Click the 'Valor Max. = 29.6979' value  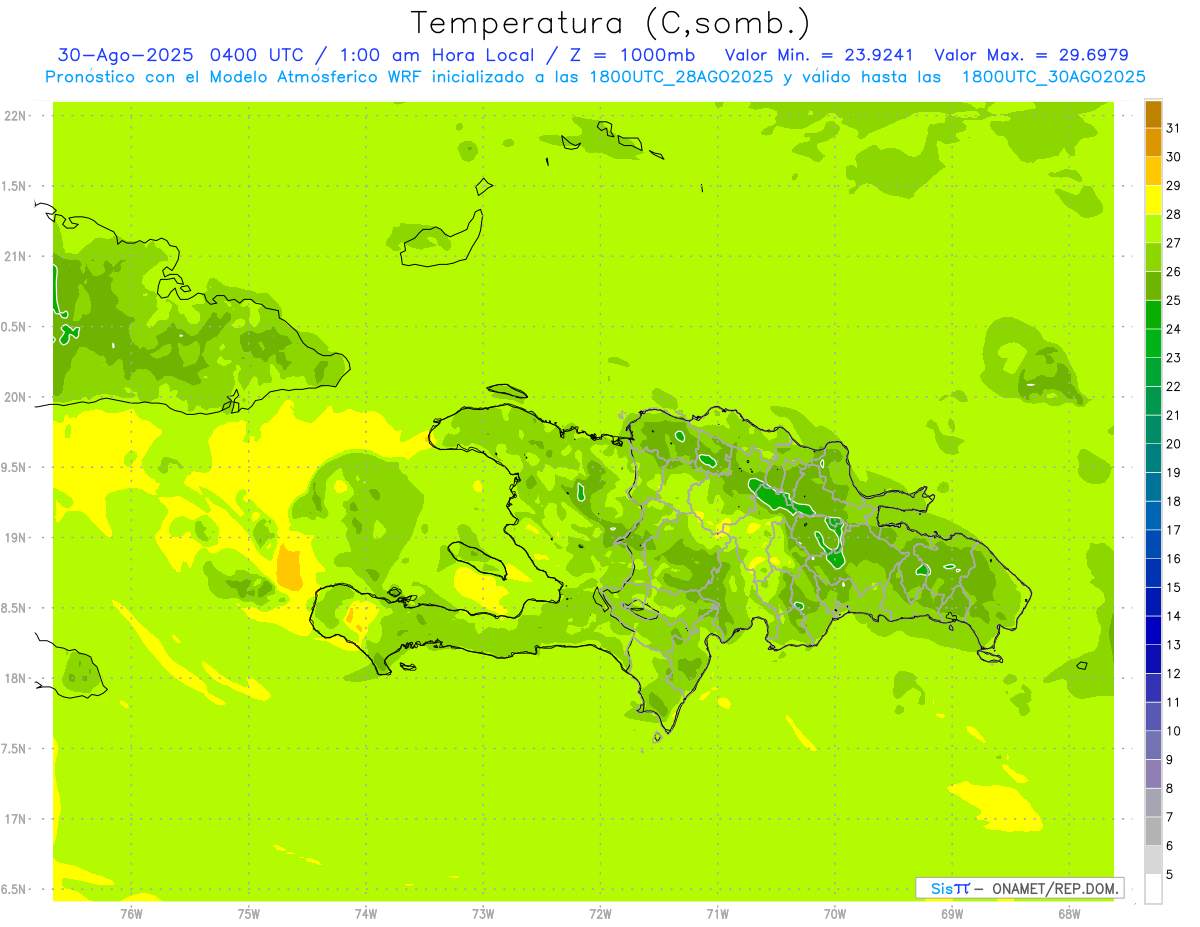(x=1032, y=55)
